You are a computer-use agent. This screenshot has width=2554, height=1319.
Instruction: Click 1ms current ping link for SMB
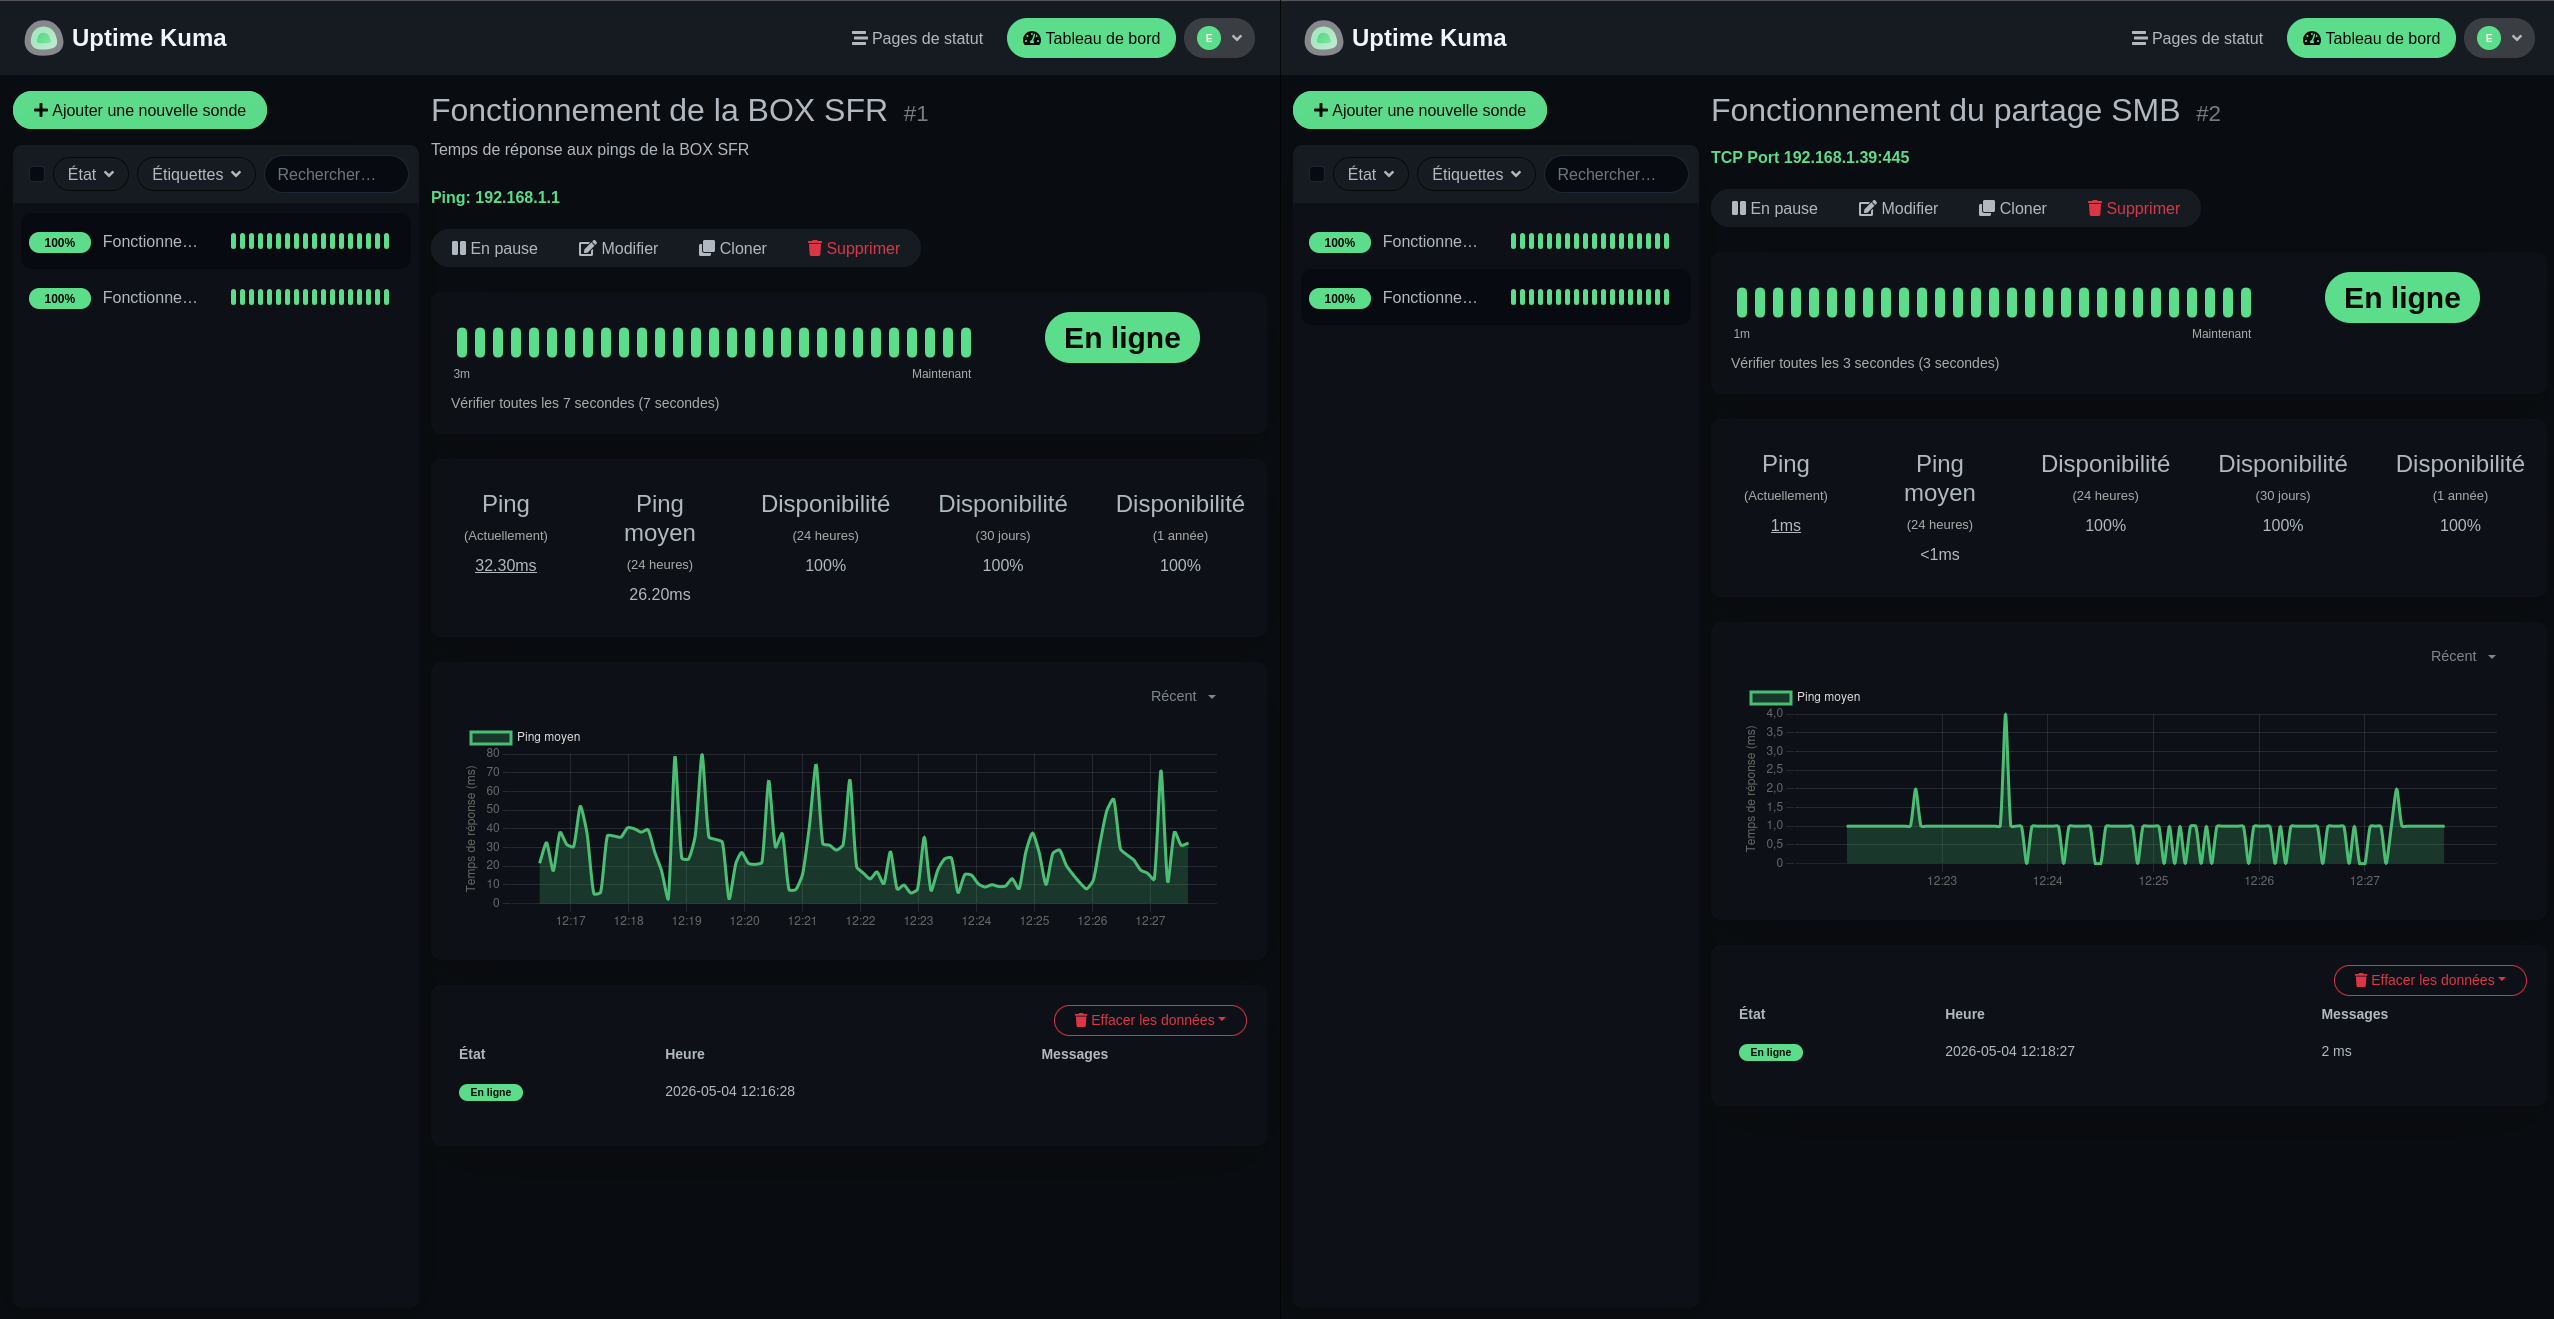click(1785, 525)
